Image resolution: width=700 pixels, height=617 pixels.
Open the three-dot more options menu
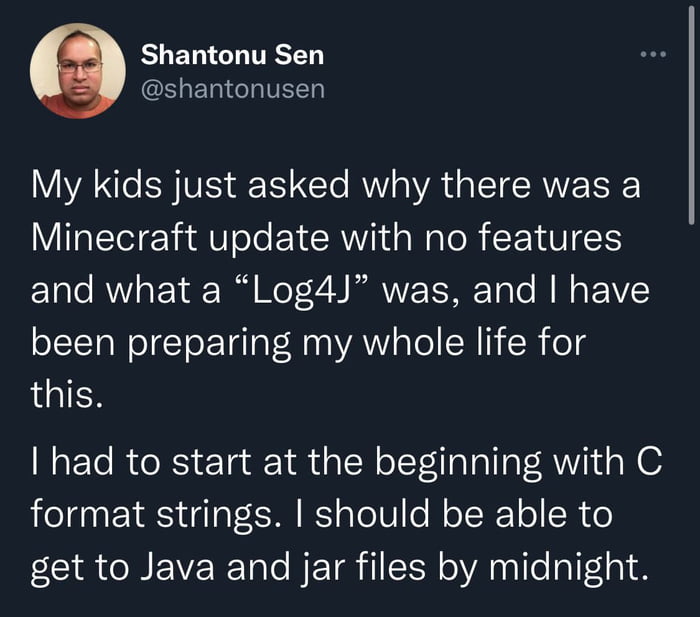[x=653, y=53]
